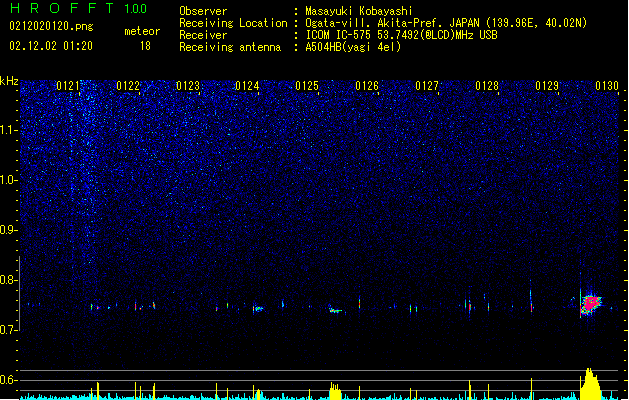This screenshot has height=400, width=629.
Task: Click the 0.7 frequency axis label
Action: [9, 330]
